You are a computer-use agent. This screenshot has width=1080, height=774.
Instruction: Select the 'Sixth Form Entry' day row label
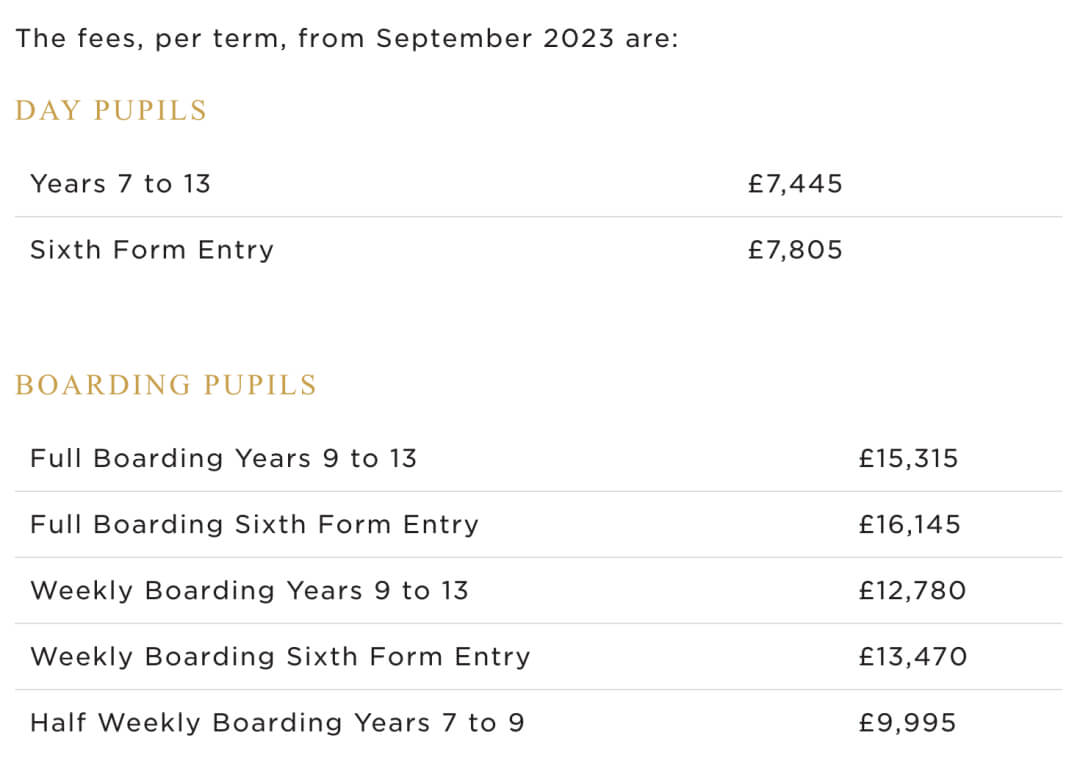152,250
